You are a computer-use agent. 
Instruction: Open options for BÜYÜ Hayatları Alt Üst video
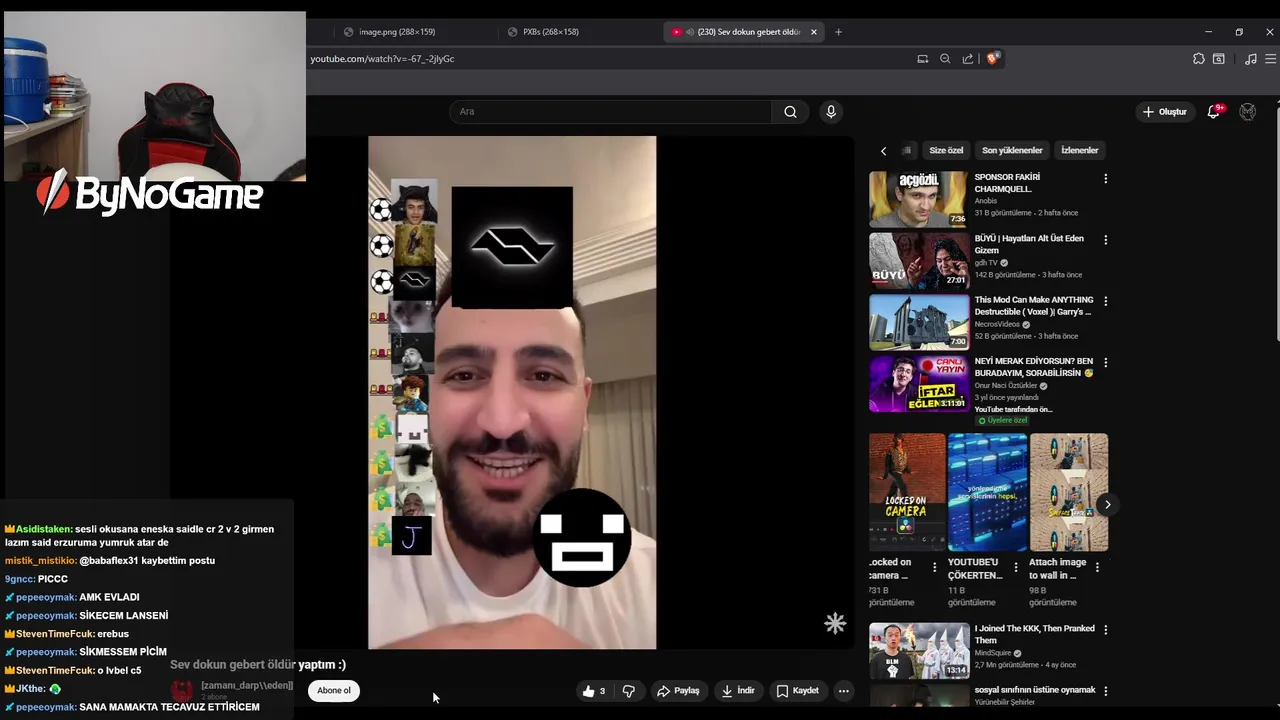(x=1105, y=240)
